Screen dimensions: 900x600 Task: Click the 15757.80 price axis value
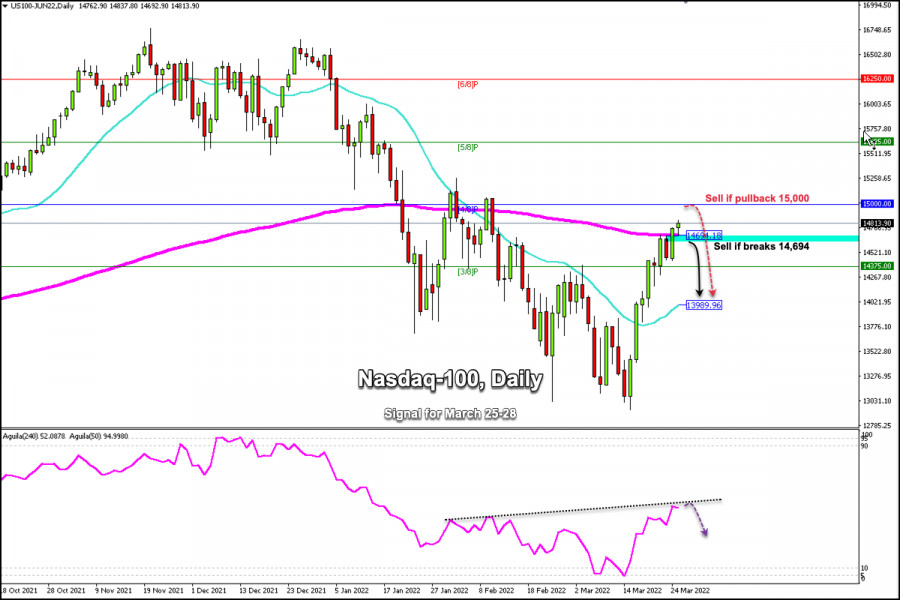coord(878,129)
